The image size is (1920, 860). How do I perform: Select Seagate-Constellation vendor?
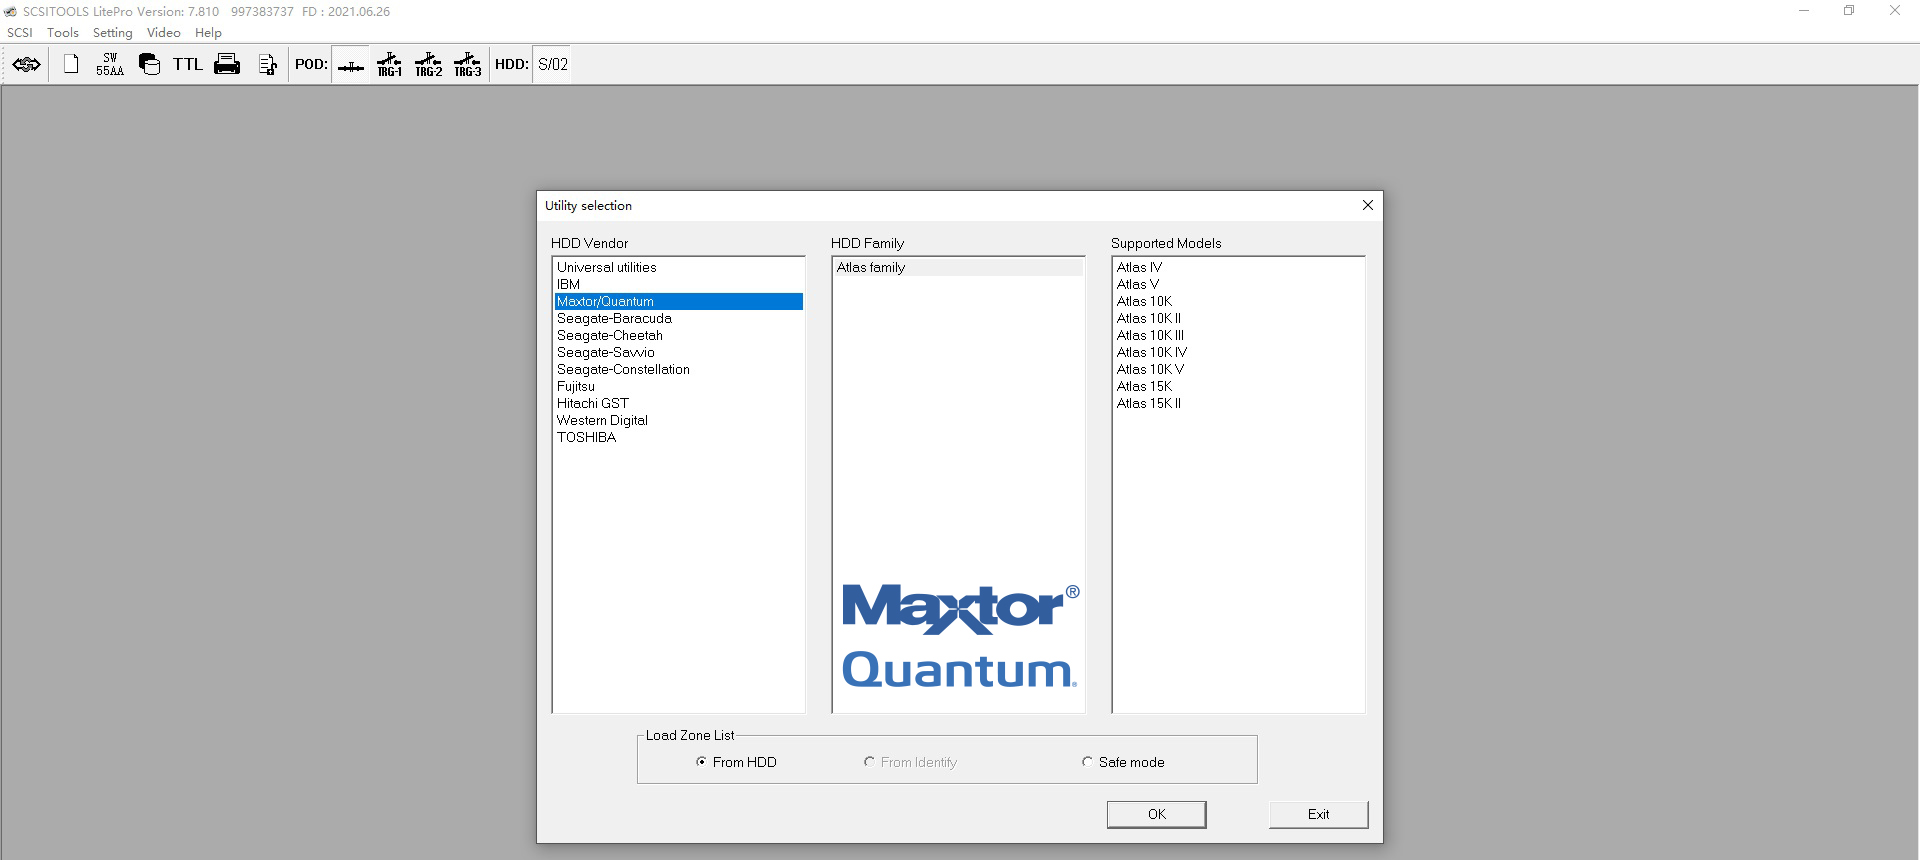pos(678,369)
